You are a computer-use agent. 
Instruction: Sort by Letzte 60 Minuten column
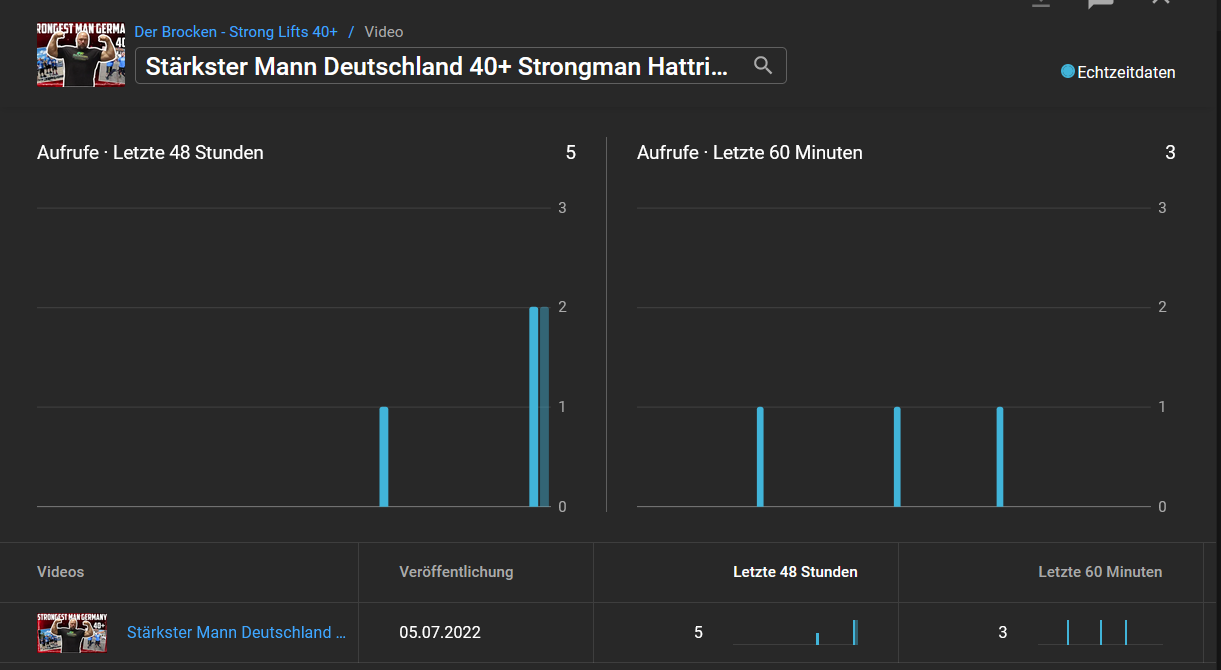tap(1100, 572)
